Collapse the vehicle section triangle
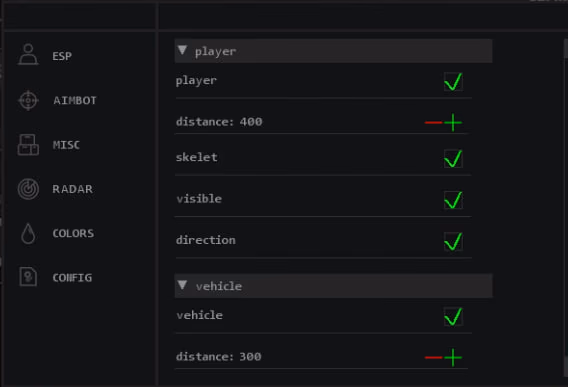This screenshot has width=568, height=387. point(182,285)
